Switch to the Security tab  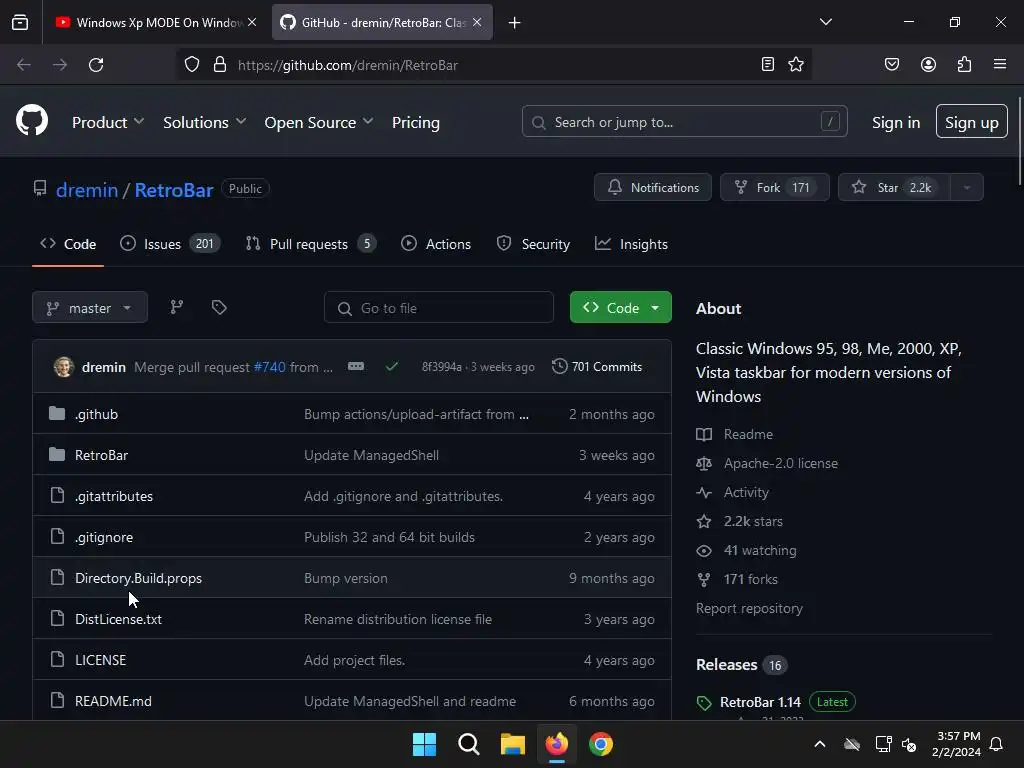(x=533, y=244)
